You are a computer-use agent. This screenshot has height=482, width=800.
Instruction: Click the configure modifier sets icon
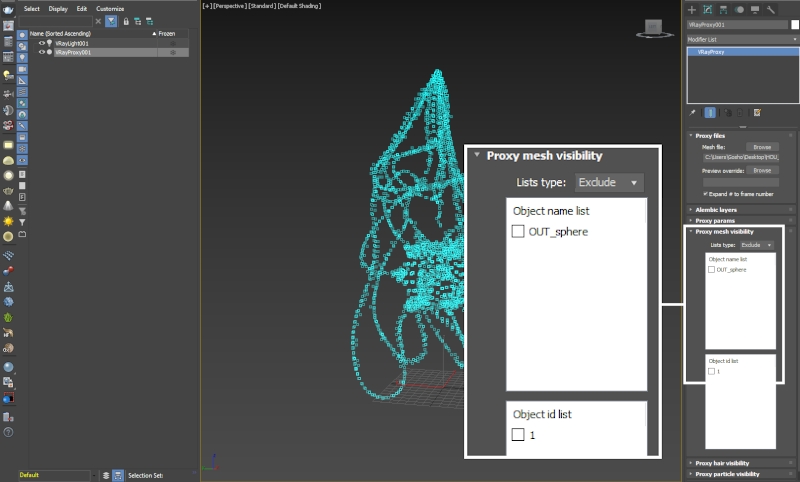pyautogui.click(x=758, y=113)
